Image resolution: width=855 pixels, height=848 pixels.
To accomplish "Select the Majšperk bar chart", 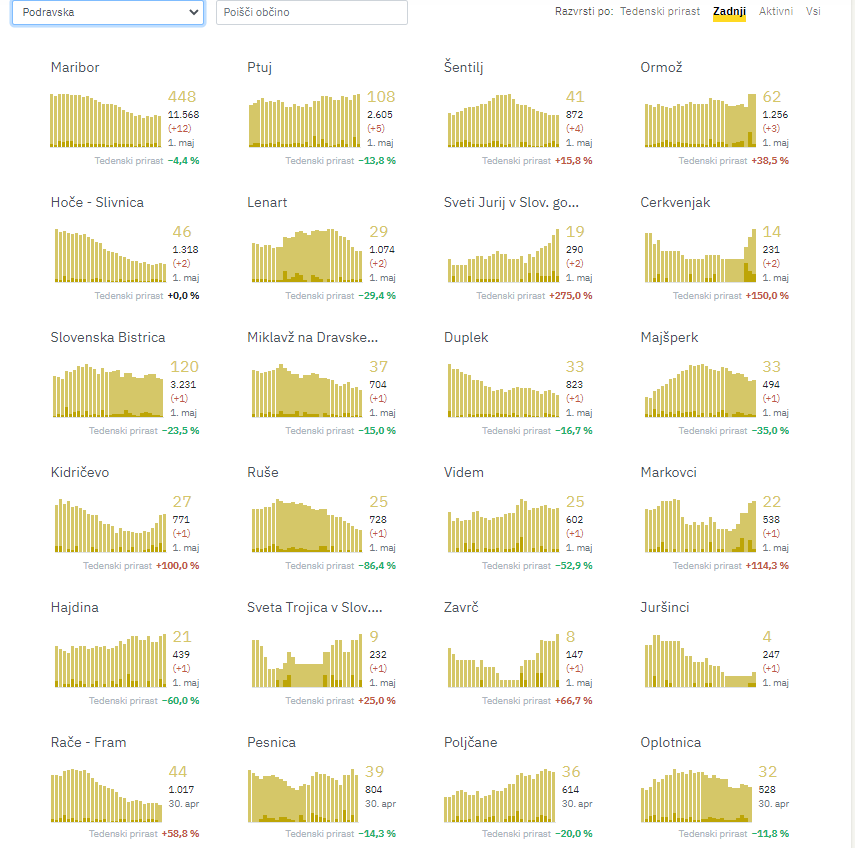I will (x=700, y=390).
